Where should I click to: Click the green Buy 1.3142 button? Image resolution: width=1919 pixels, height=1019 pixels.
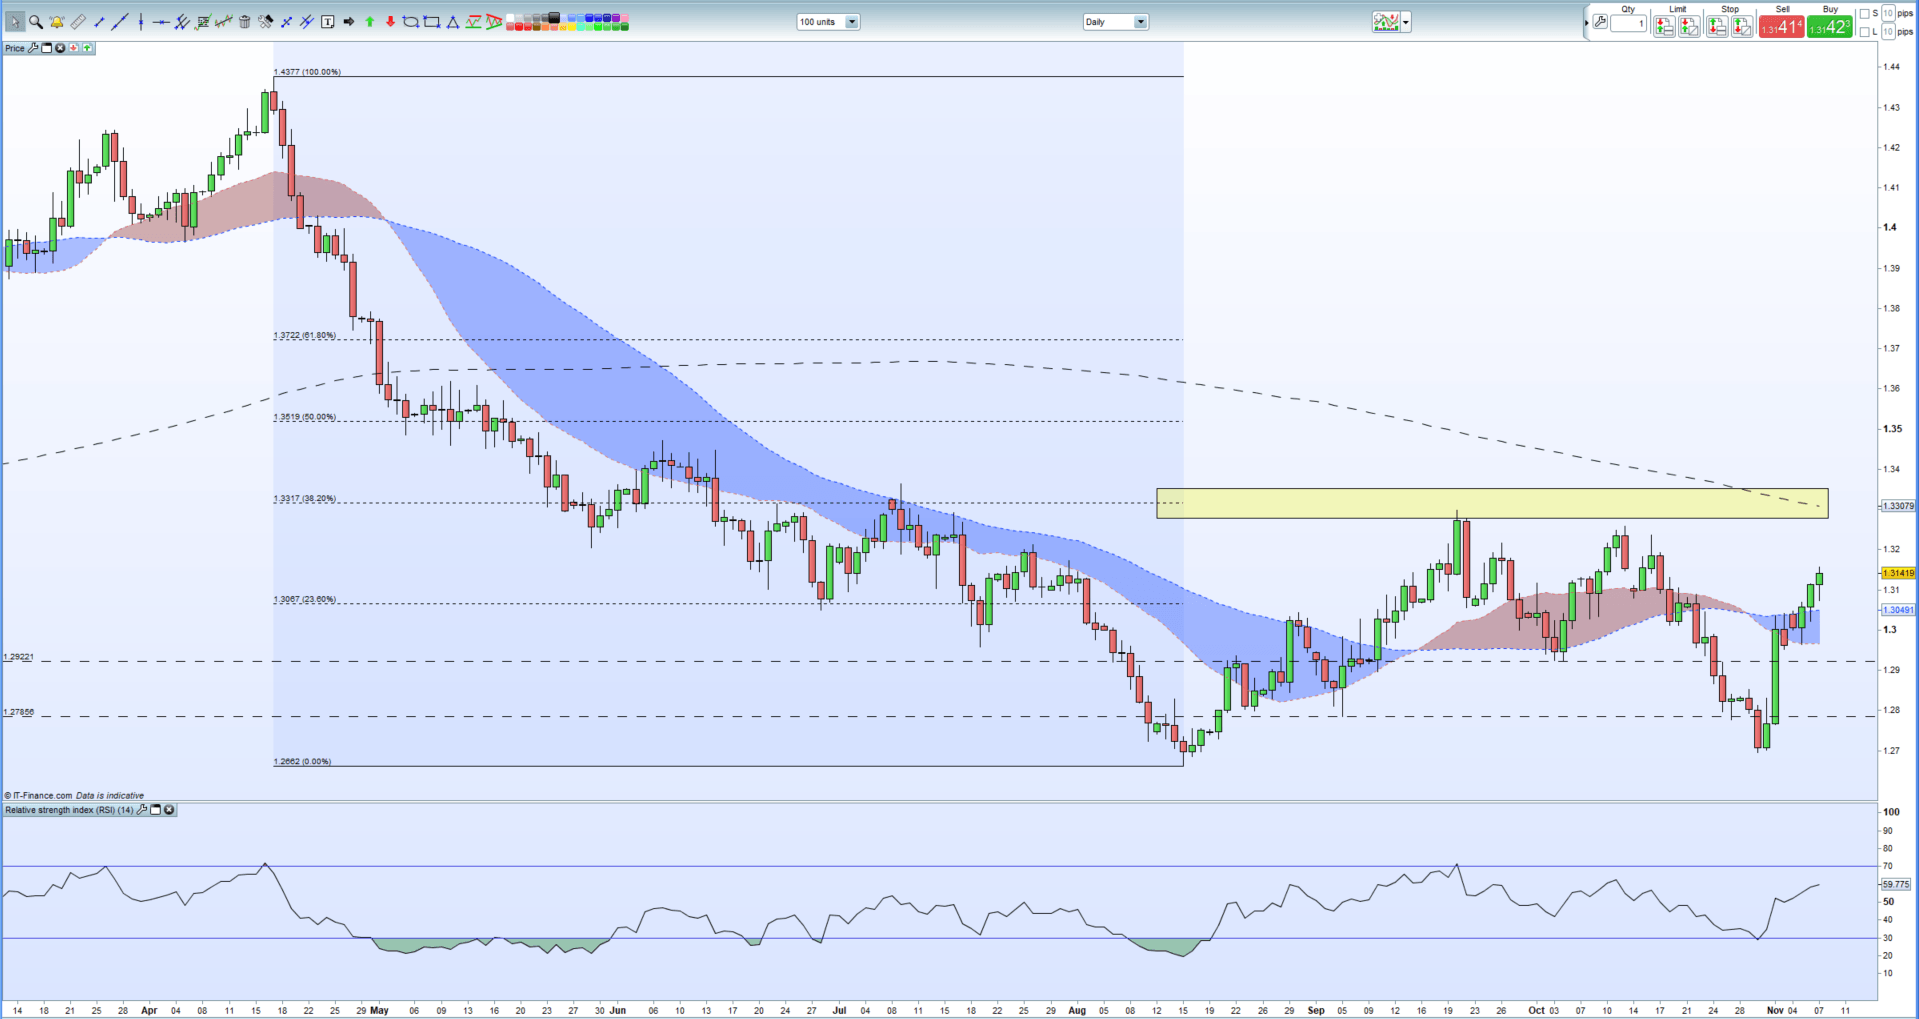(x=1830, y=26)
